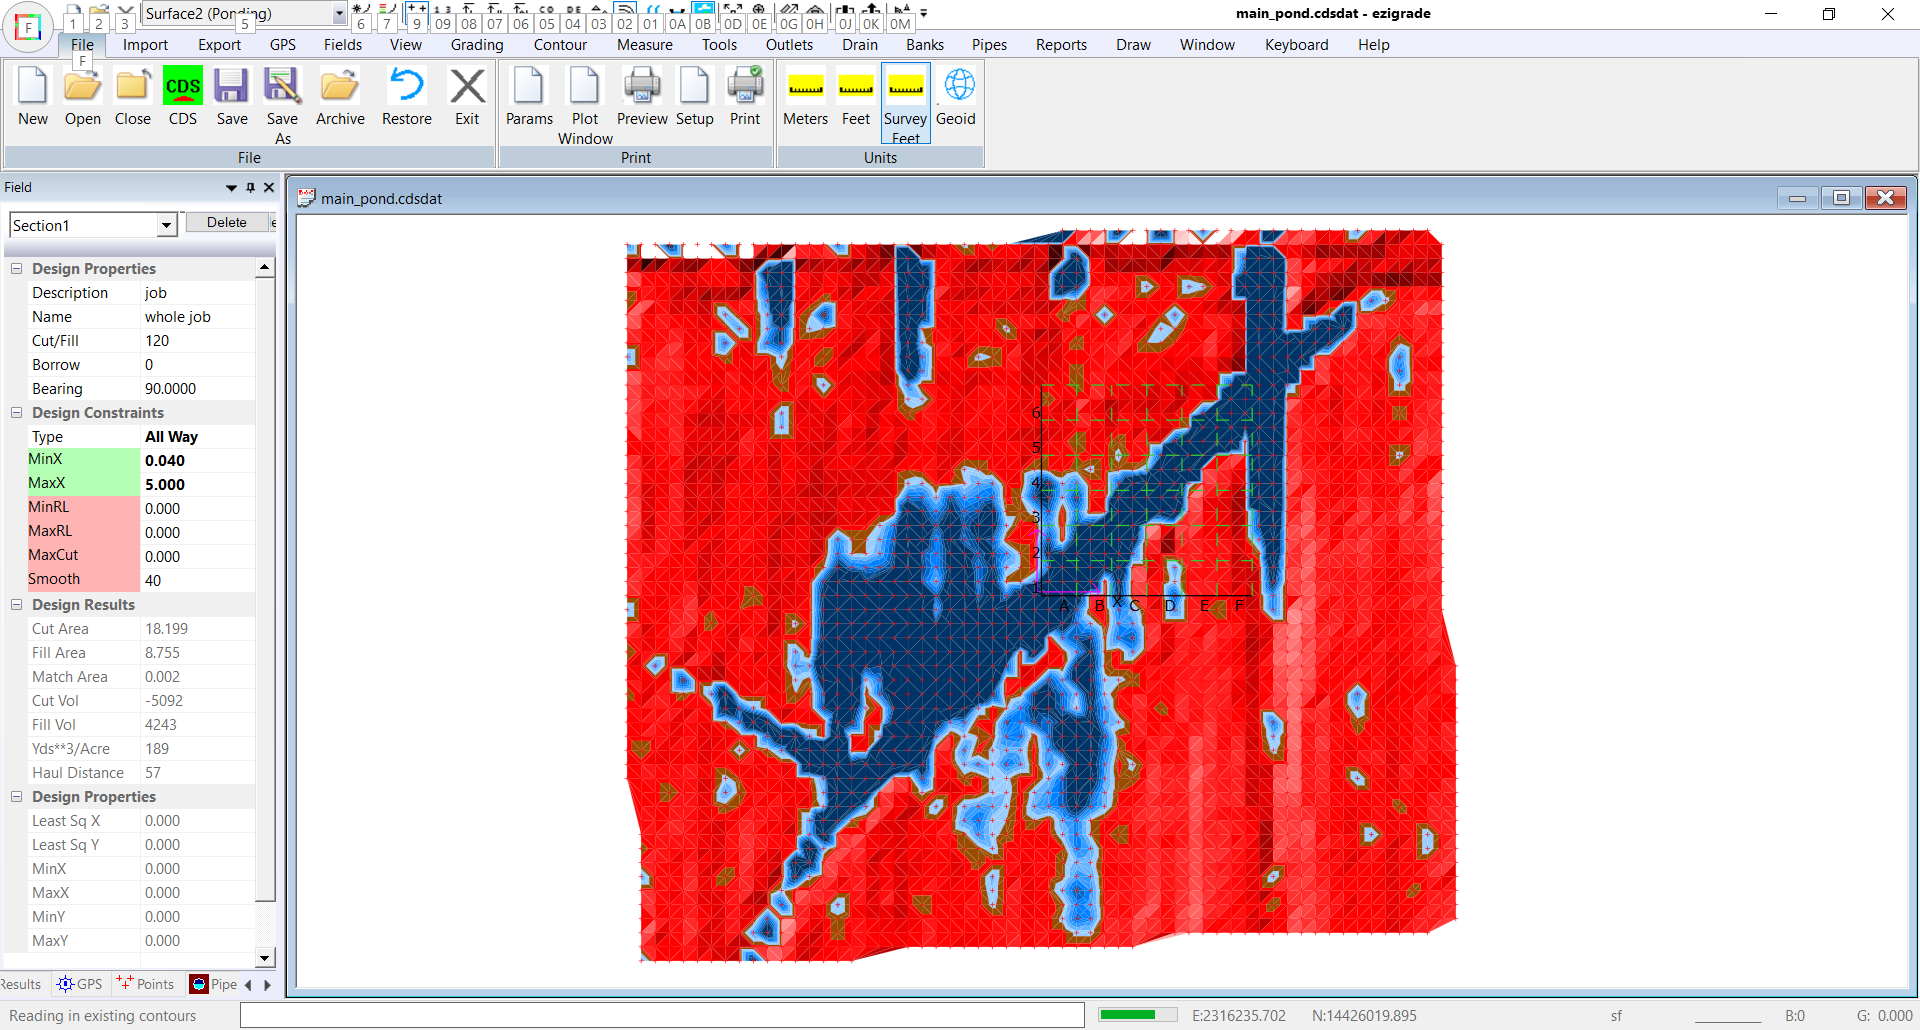
Task: Open the CDS icon in File group
Action: [182, 88]
